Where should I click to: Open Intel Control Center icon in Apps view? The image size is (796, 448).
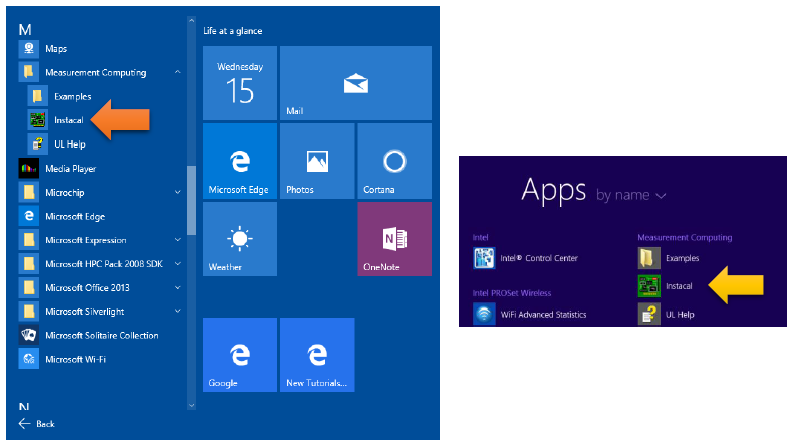(x=484, y=258)
